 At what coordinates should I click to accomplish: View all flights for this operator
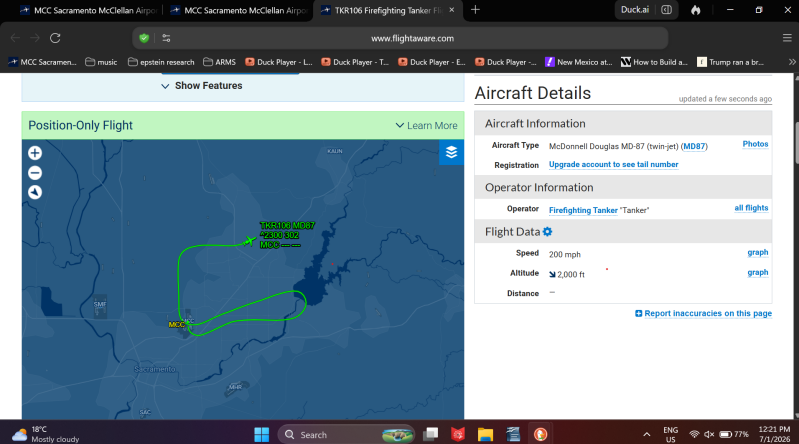pos(751,208)
